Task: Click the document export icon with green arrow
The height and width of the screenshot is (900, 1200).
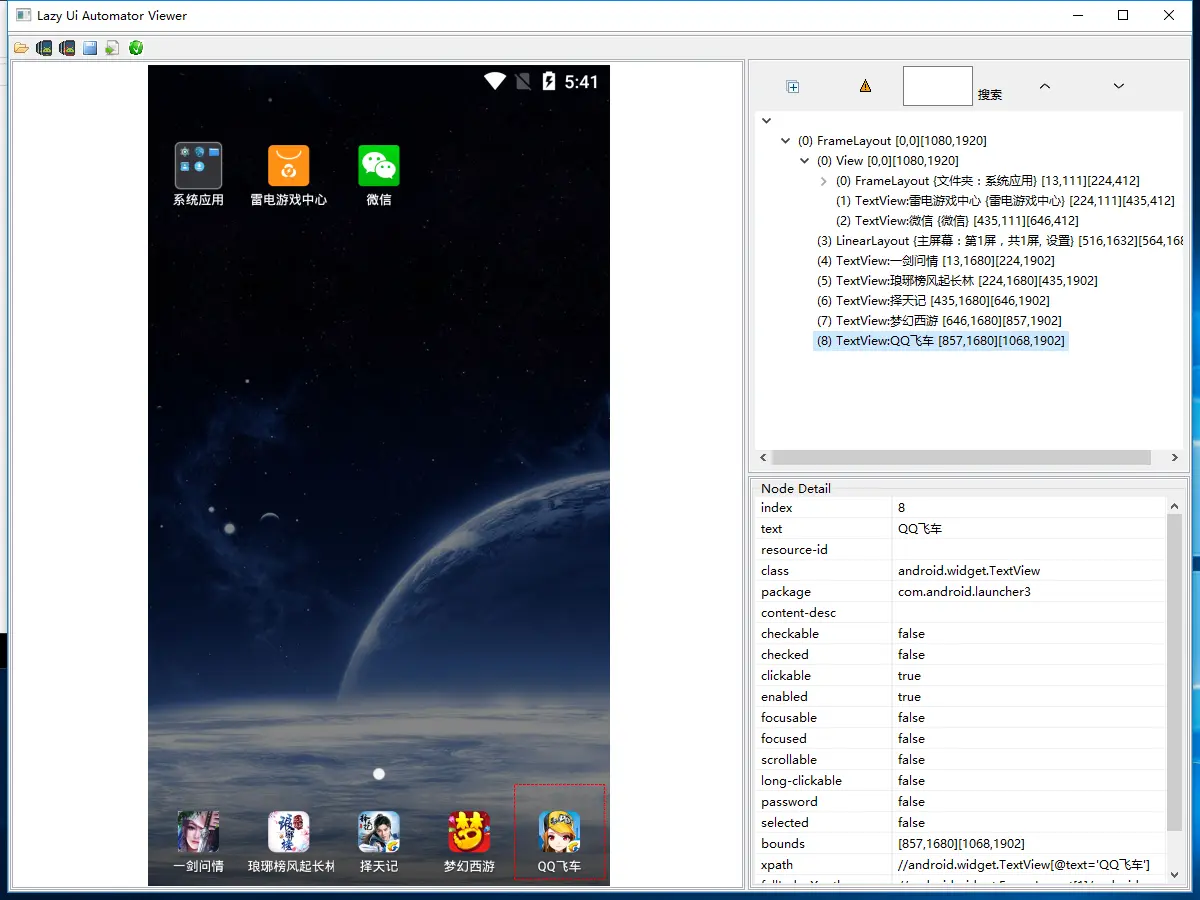Action: coord(112,48)
